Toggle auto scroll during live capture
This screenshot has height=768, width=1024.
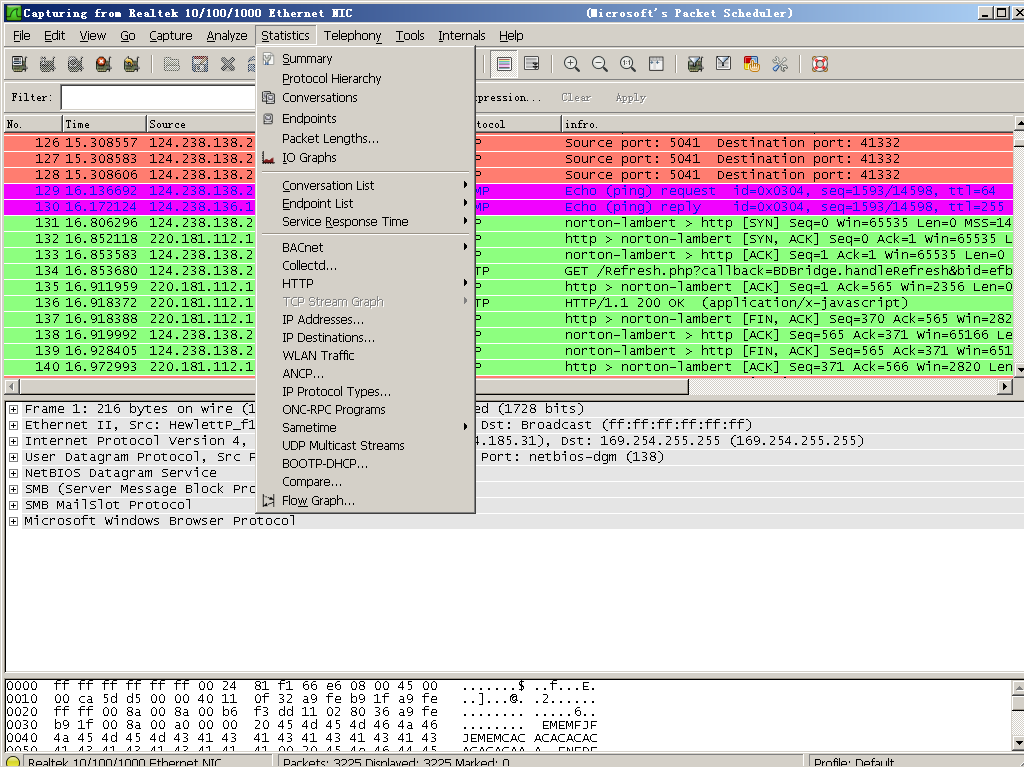[532, 64]
